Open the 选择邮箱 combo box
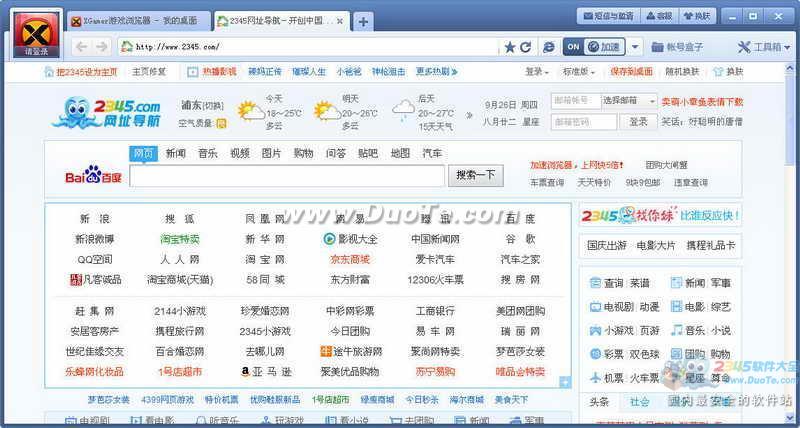Screen dimensions: 800x428 (x=630, y=101)
